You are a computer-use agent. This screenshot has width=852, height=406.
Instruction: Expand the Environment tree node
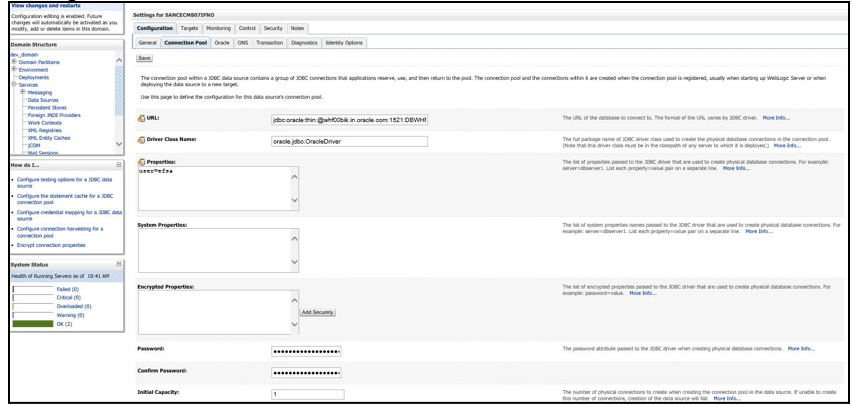pyautogui.click(x=14, y=70)
